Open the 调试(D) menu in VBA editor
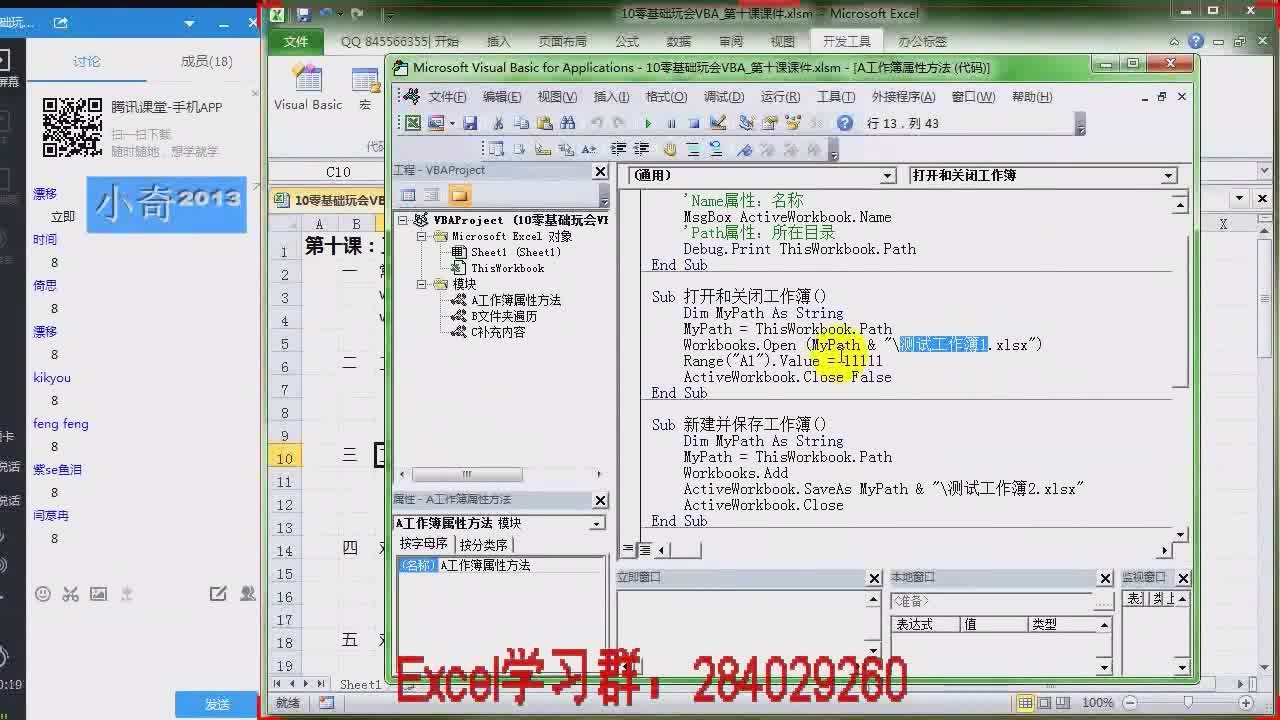Screen dimensions: 1280x720 723,97
